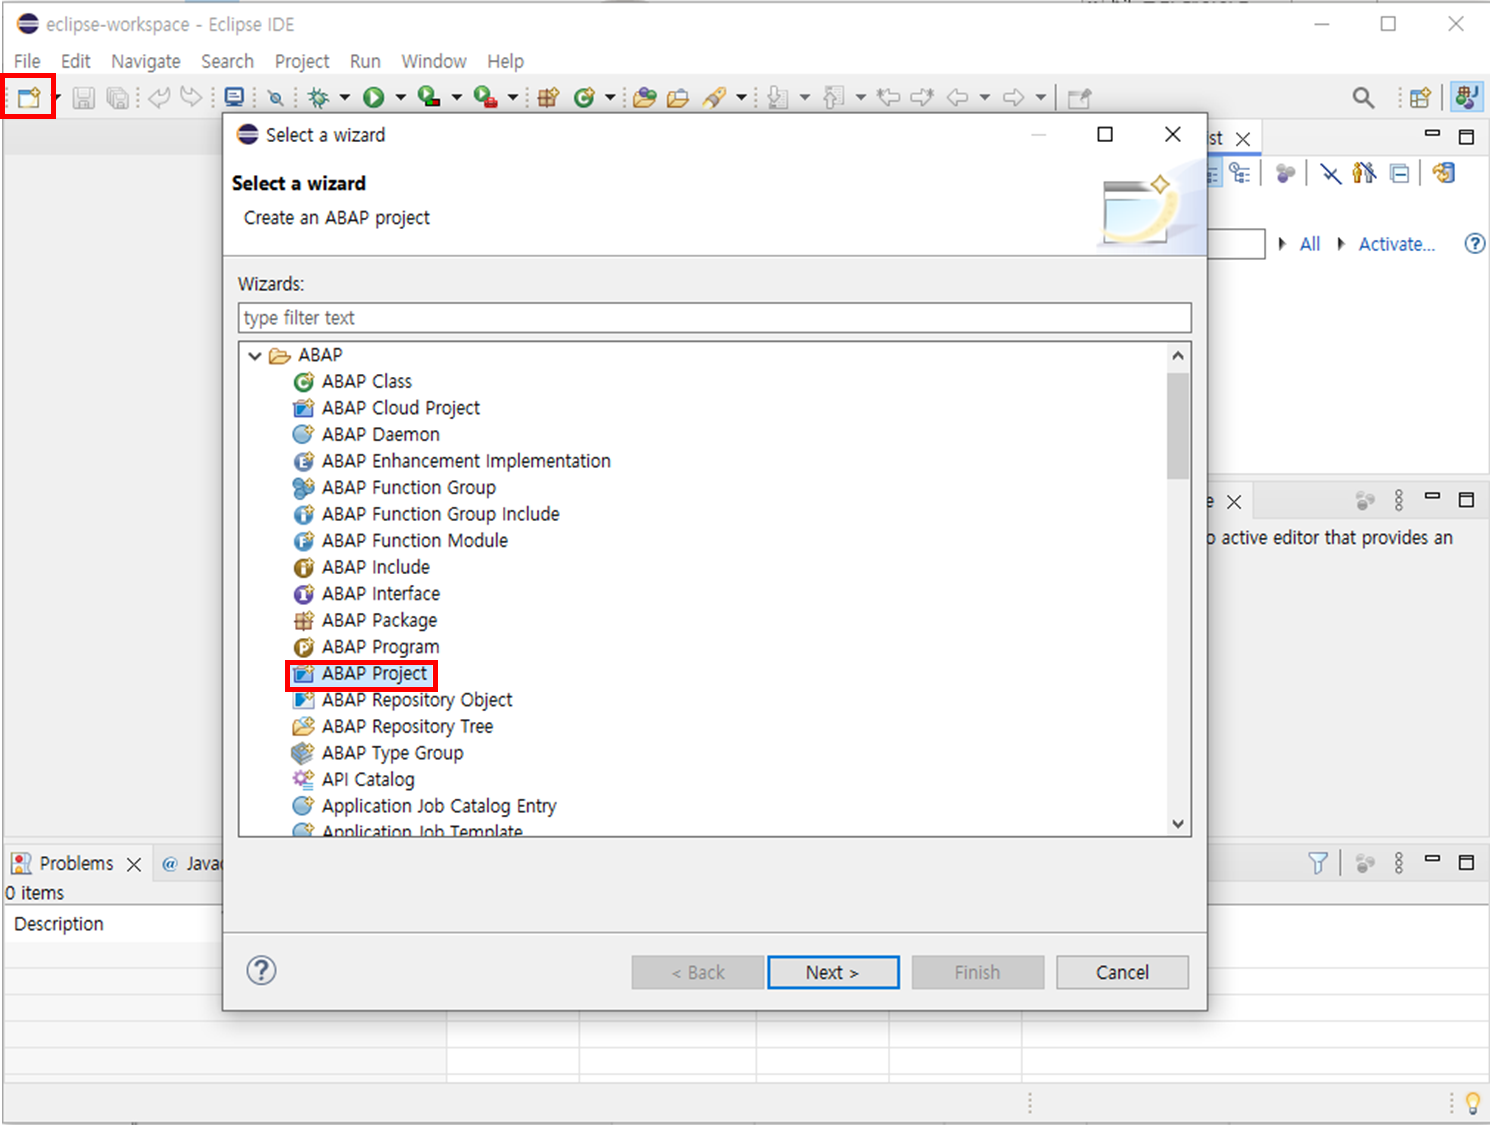Click the Next Annotation toolbar icon

pyautogui.click(x=778, y=97)
